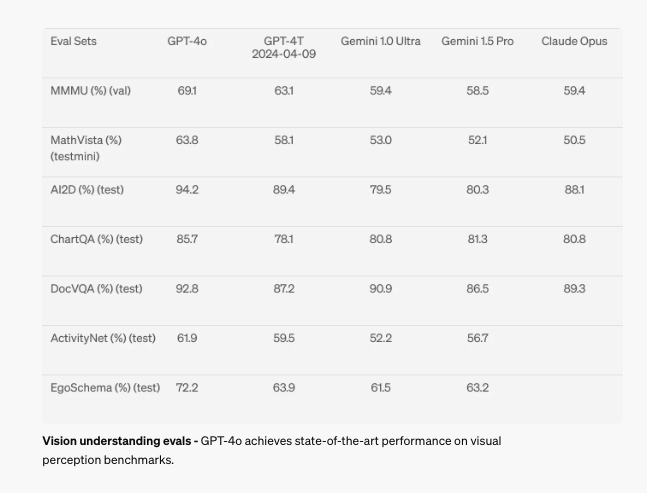This screenshot has height=493, width=647.
Task: Click the Gemini 1.5 Pro column header
Action: click(x=477, y=41)
